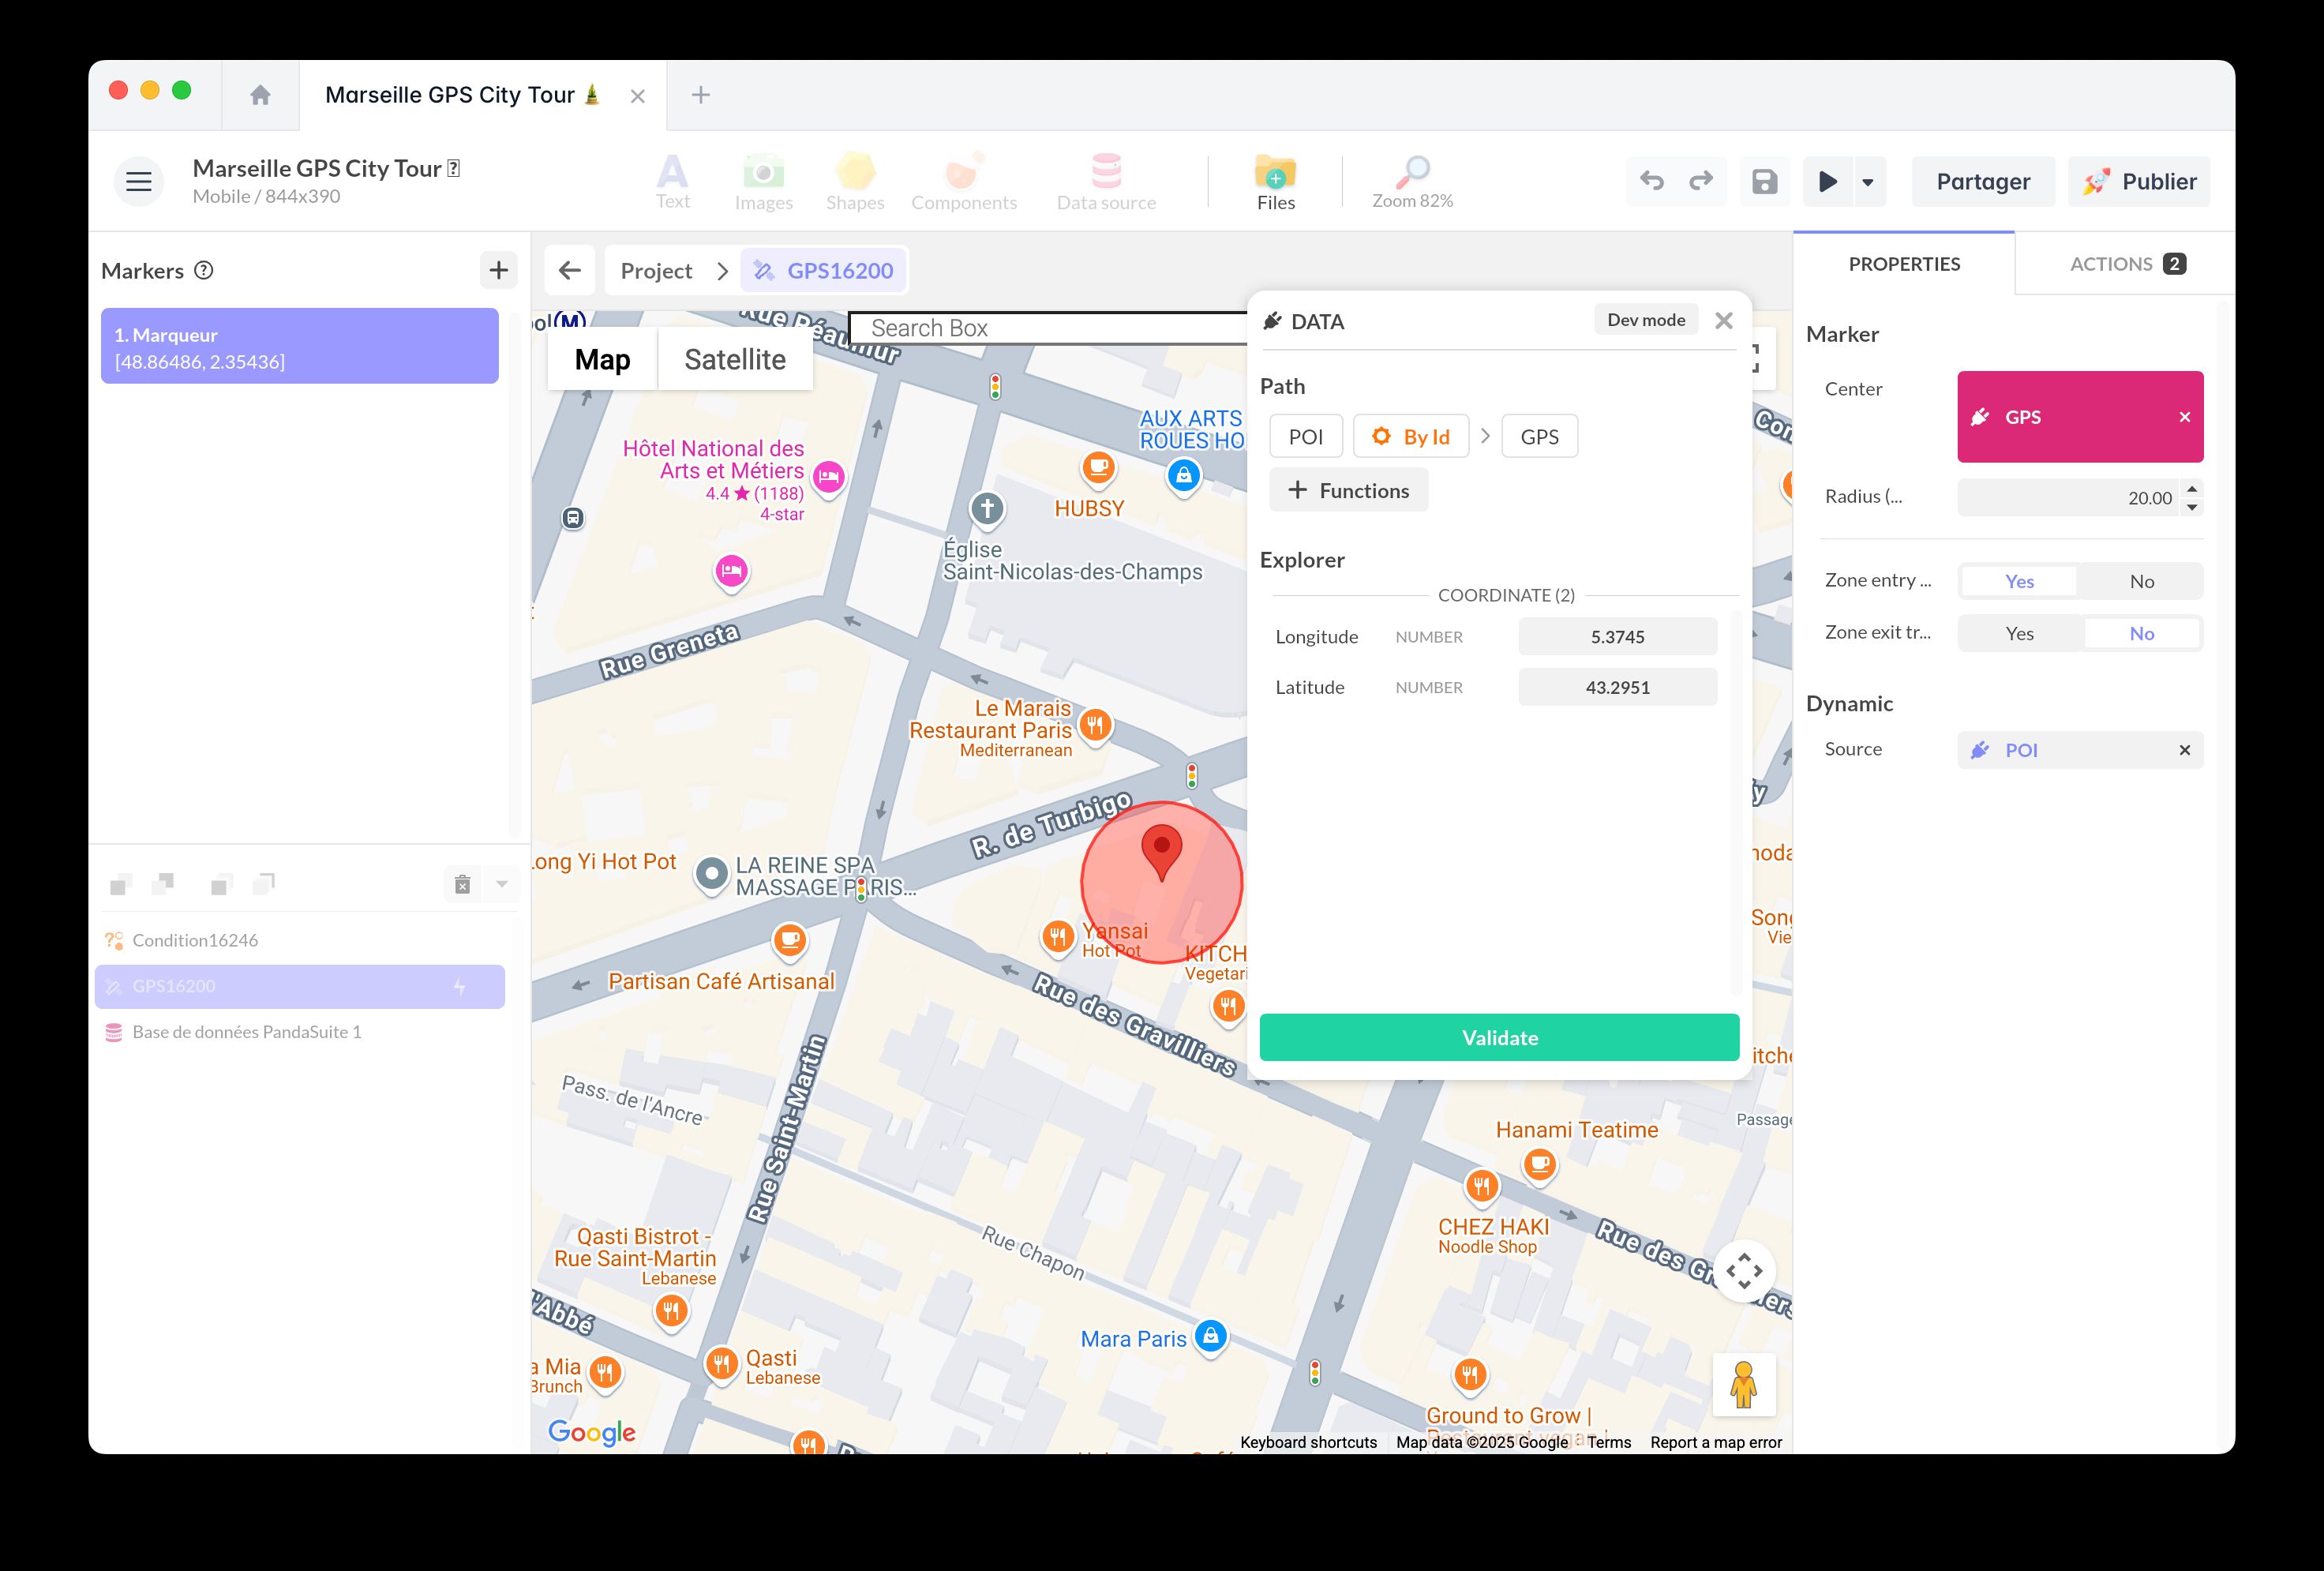The width and height of the screenshot is (2324, 1571).
Task: Click the undo arrow icon
Action: tap(1651, 181)
